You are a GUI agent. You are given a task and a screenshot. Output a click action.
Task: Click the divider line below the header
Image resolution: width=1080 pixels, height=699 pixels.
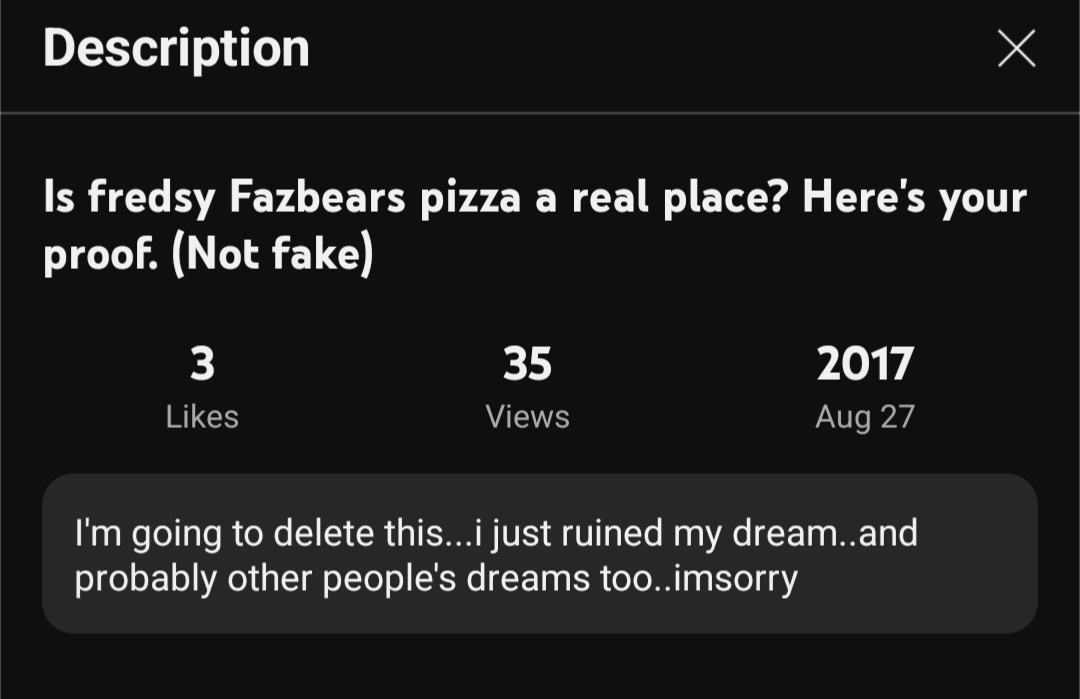pos(540,113)
